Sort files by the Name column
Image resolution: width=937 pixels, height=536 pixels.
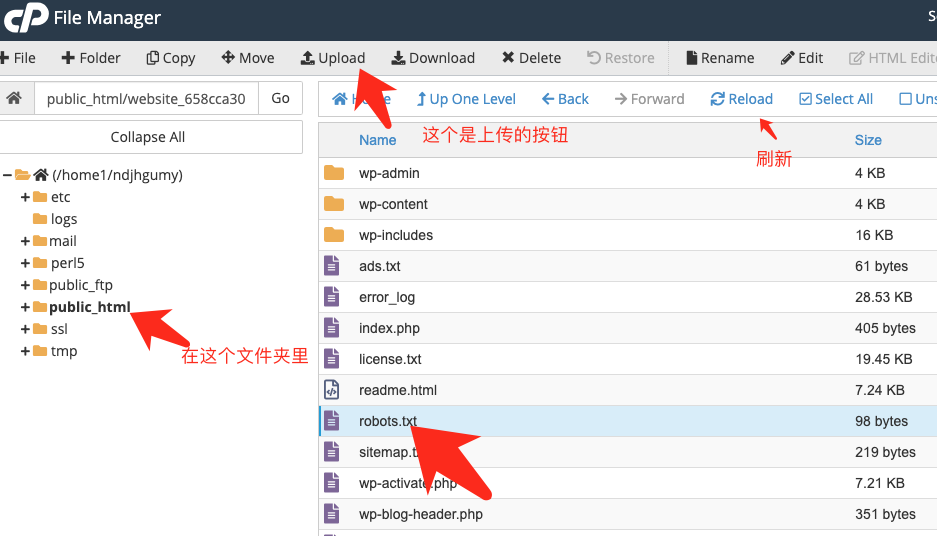click(378, 140)
